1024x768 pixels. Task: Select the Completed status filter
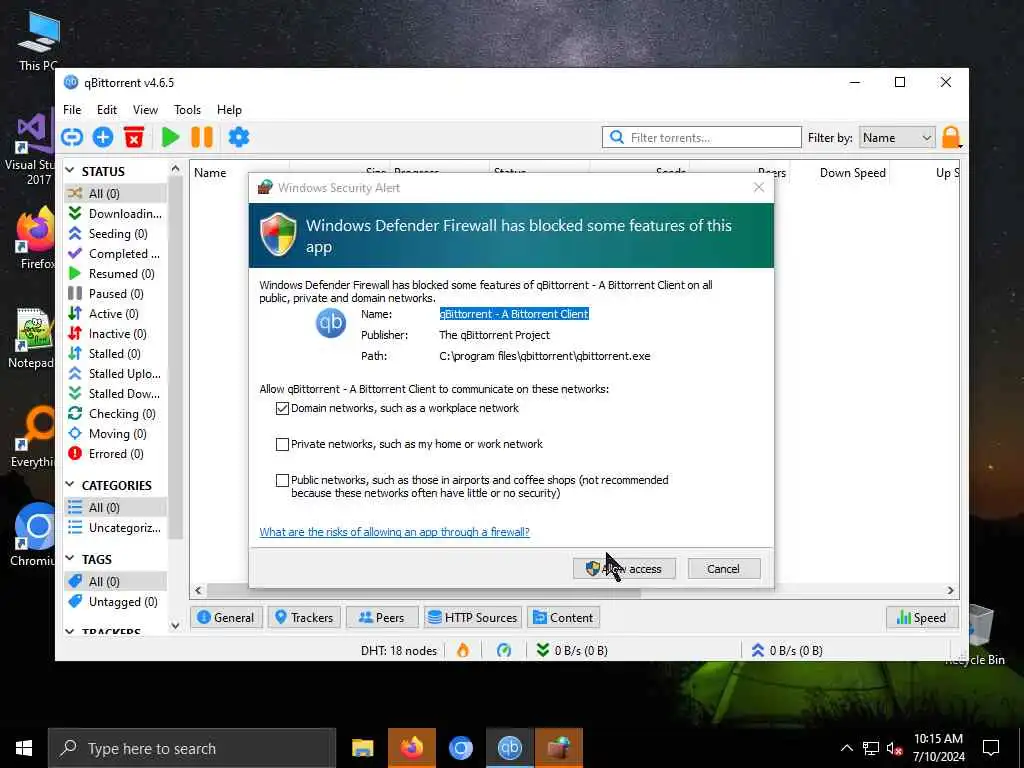click(x=115, y=253)
